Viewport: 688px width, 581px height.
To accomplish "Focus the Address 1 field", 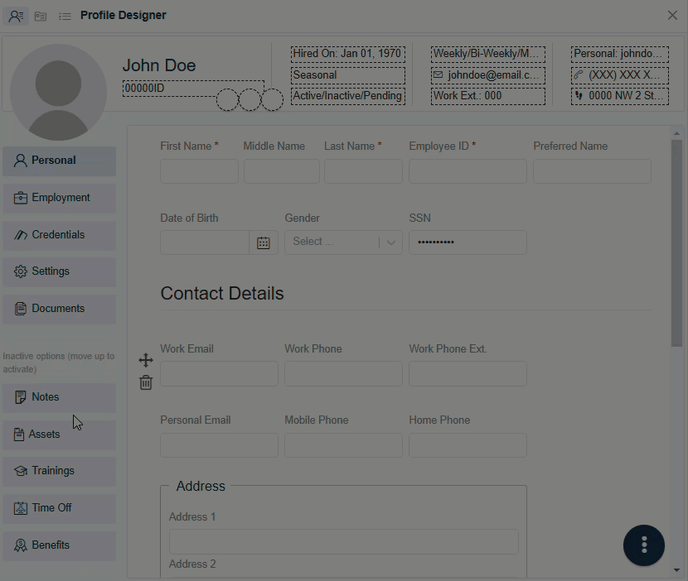I will click(x=344, y=542).
